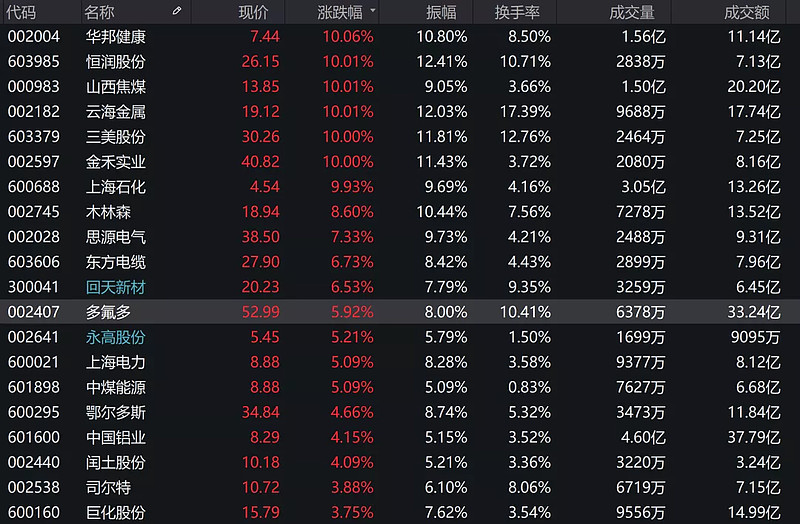Click change value 10.06%
Viewport: 800px width, 524px height.
pyautogui.click(x=348, y=37)
